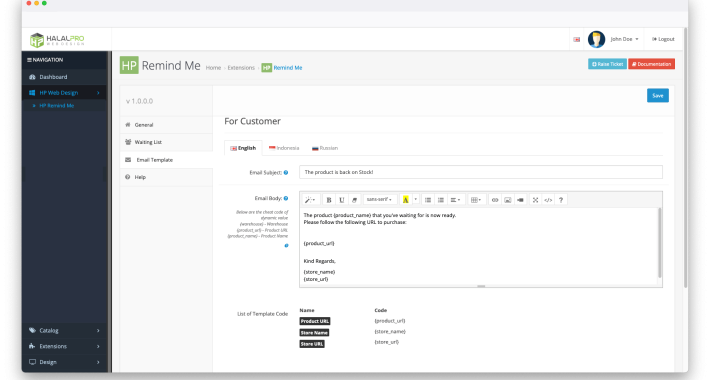This screenshot has width=710, height=380.
Task: Insert a video in the email body
Action: pos(520,200)
